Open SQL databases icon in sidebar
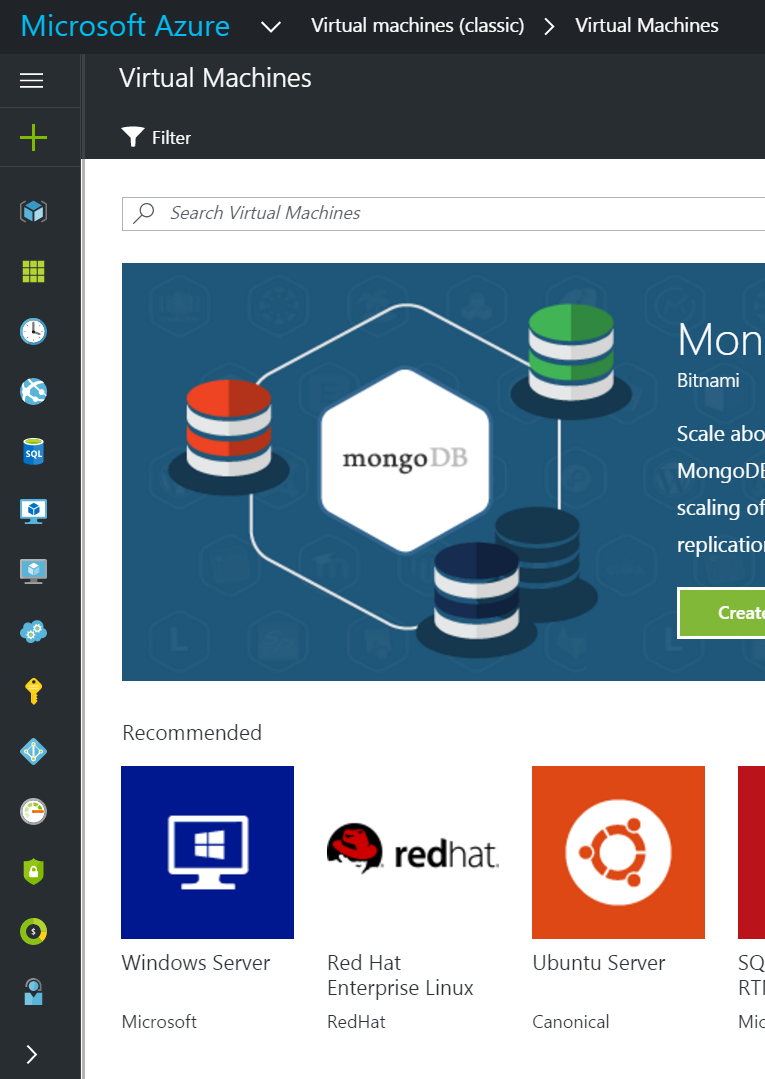 (x=33, y=451)
